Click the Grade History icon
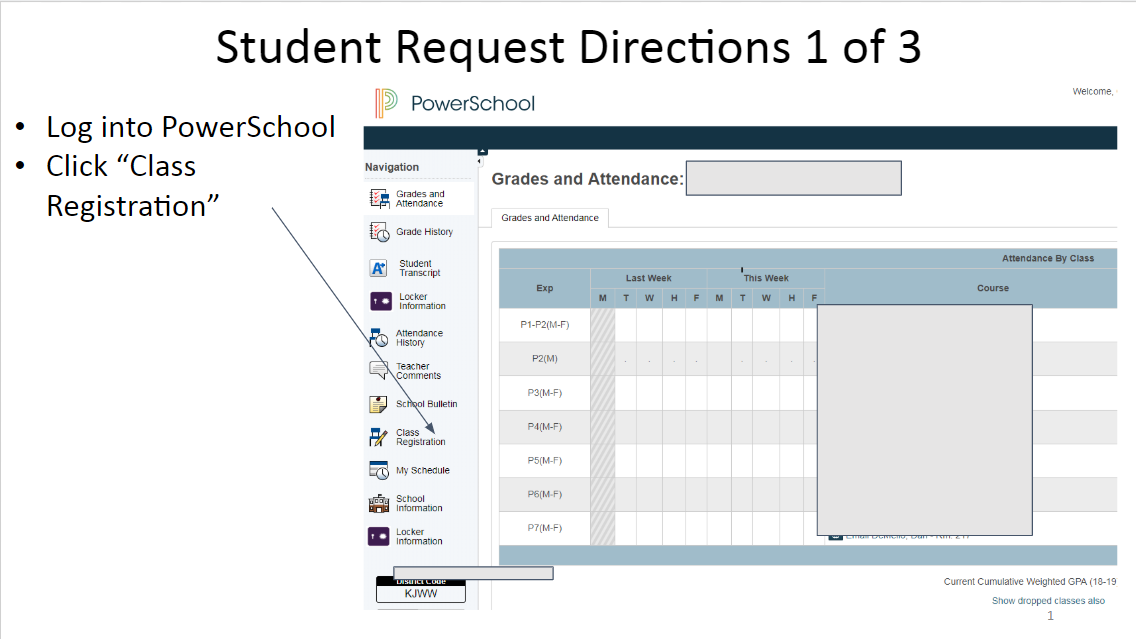The width and height of the screenshot is (1136, 639). (380, 232)
